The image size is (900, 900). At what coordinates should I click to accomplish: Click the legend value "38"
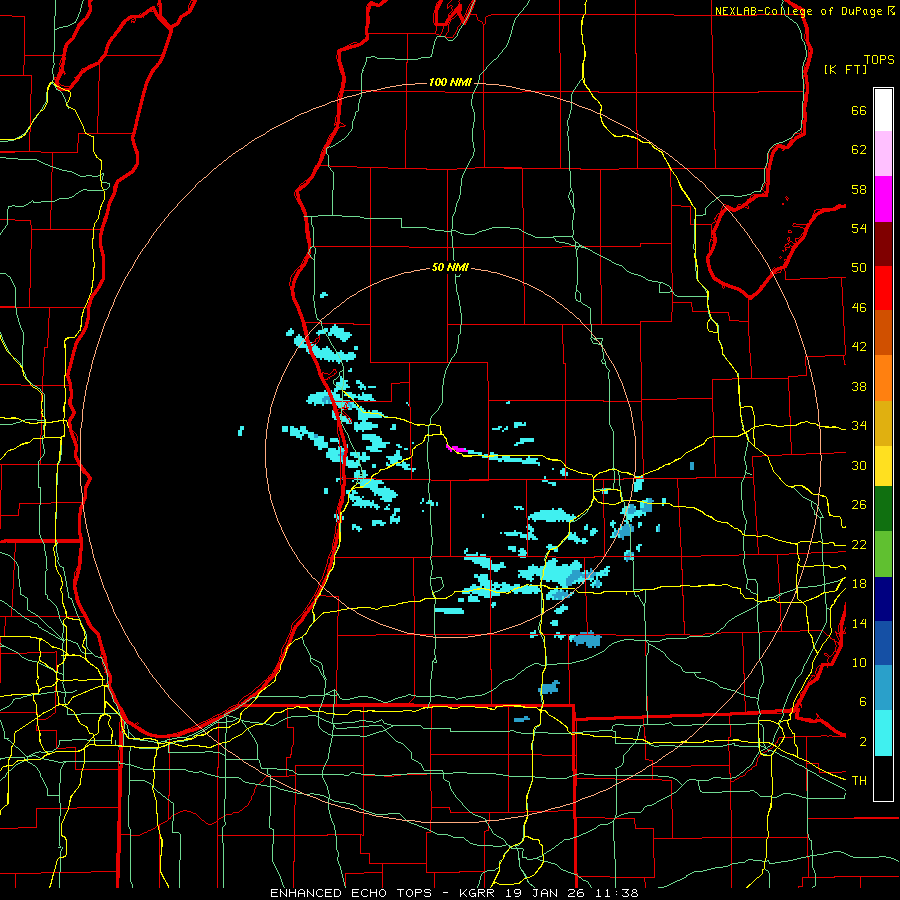(x=859, y=386)
